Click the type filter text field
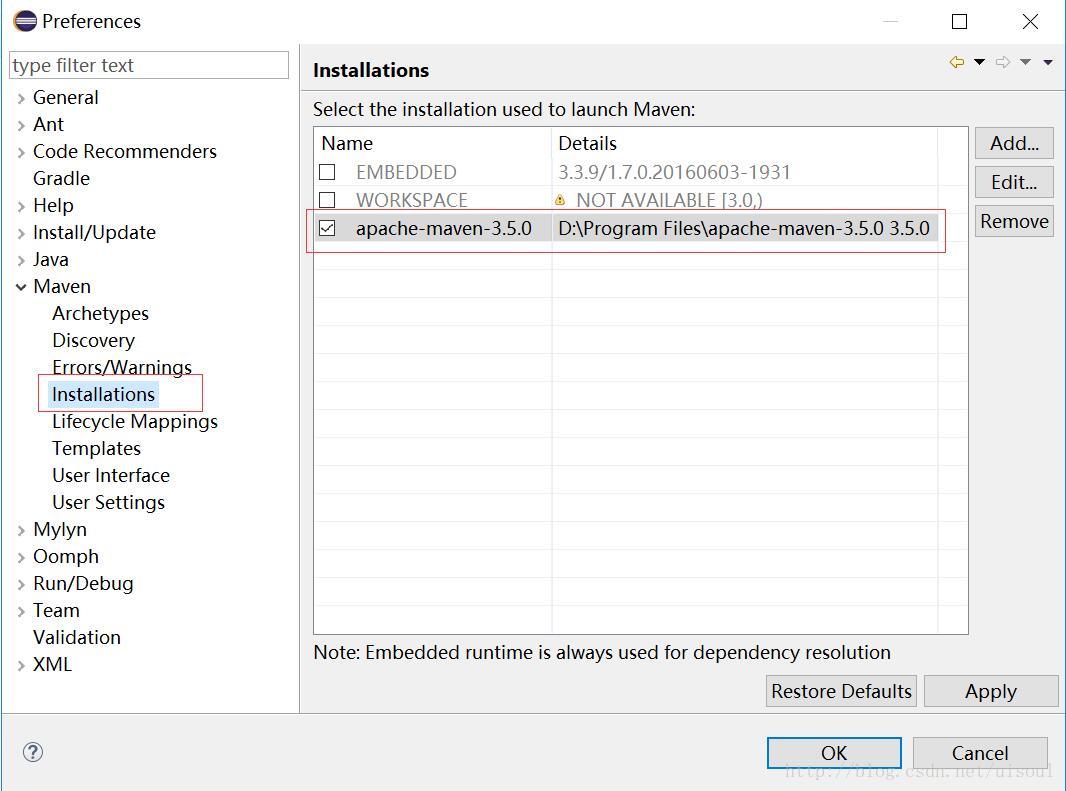 click(149, 65)
